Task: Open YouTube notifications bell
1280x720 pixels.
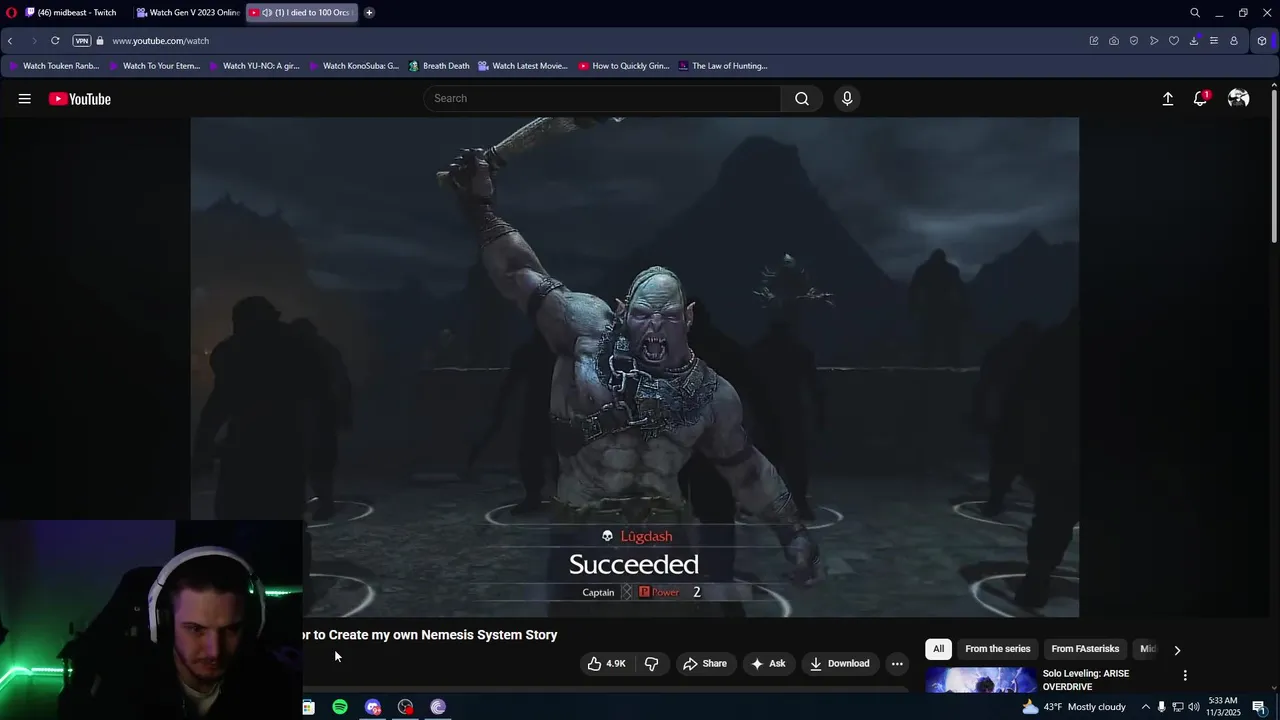Action: pyautogui.click(x=1200, y=98)
